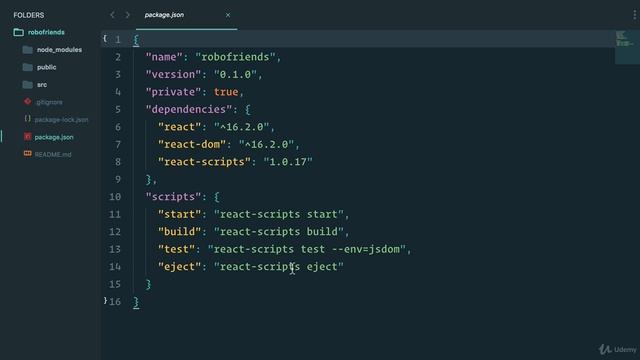This screenshot has width=640, height=360.
Task: Click the "build" script key
Action: click(180, 232)
